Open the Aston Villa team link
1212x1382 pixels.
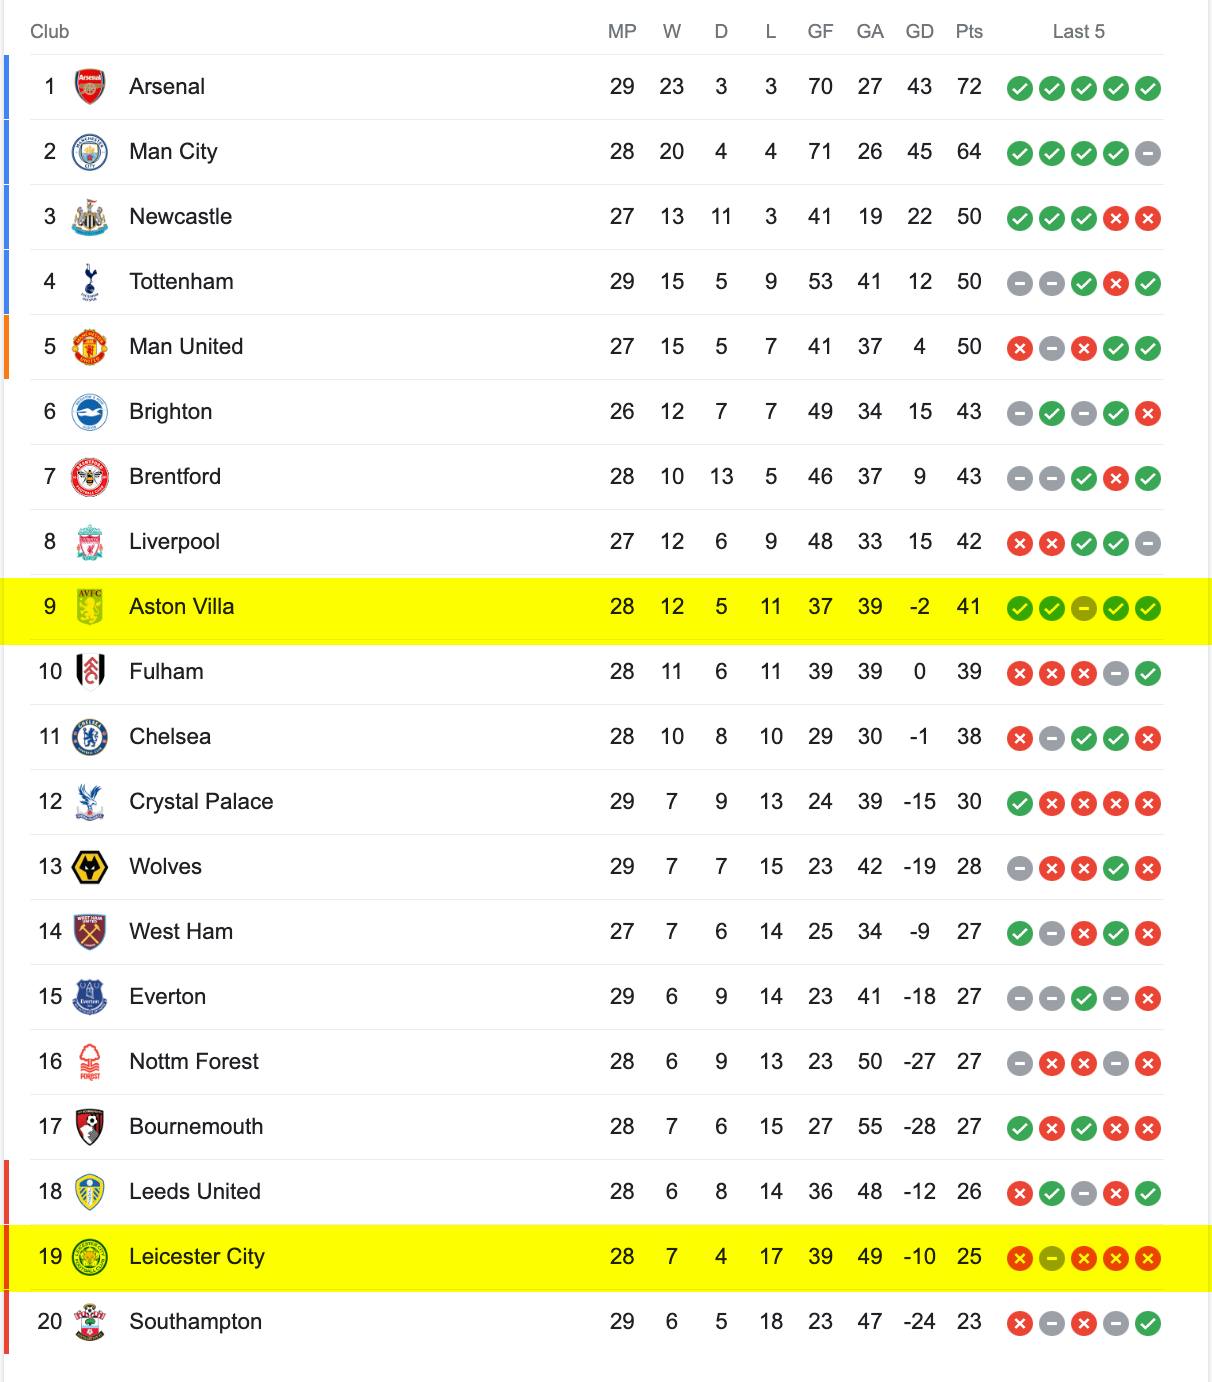coord(182,607)
